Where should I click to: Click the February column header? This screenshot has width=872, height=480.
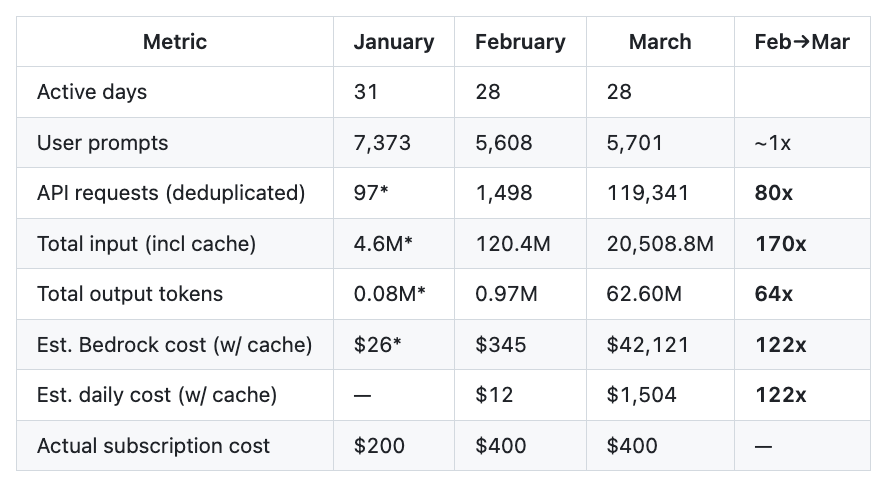[x=520, y=42]
